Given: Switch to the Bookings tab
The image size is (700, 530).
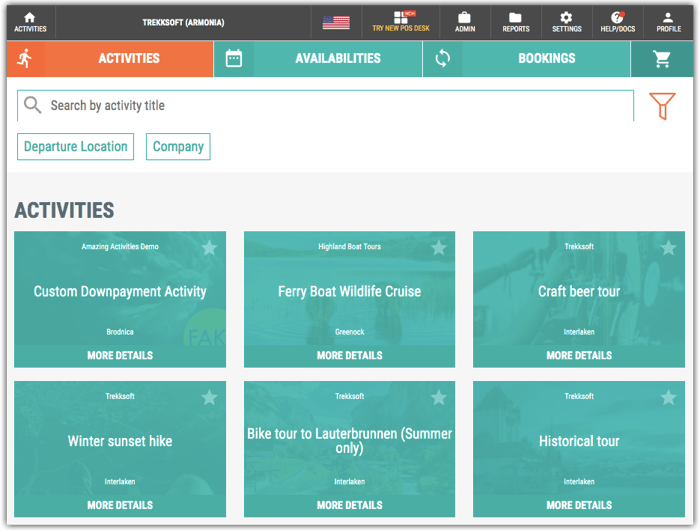Looking at the screenshot, I should click(546, 59).
